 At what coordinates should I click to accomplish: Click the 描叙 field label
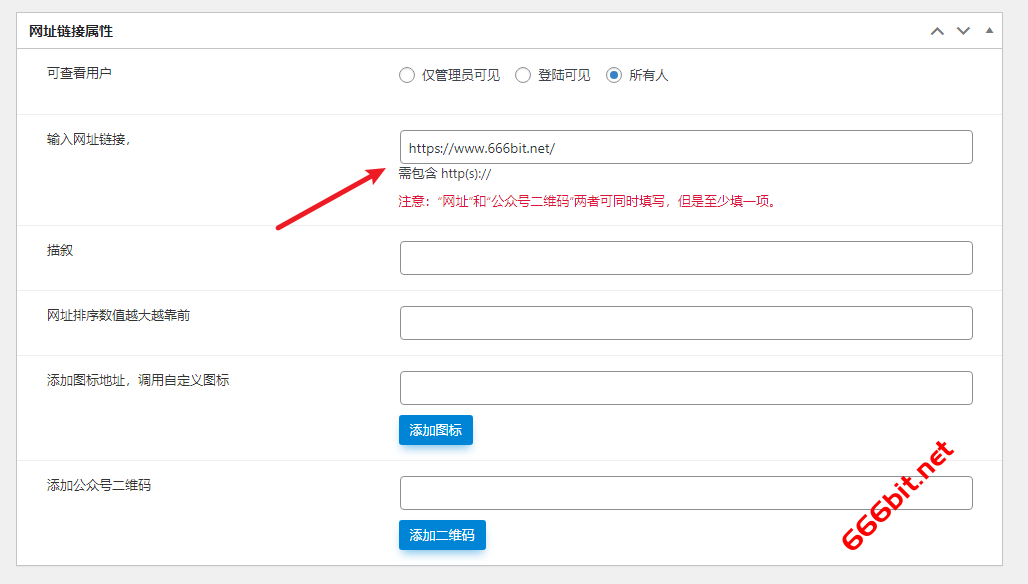pyautogui.click(x=60, y=250)
